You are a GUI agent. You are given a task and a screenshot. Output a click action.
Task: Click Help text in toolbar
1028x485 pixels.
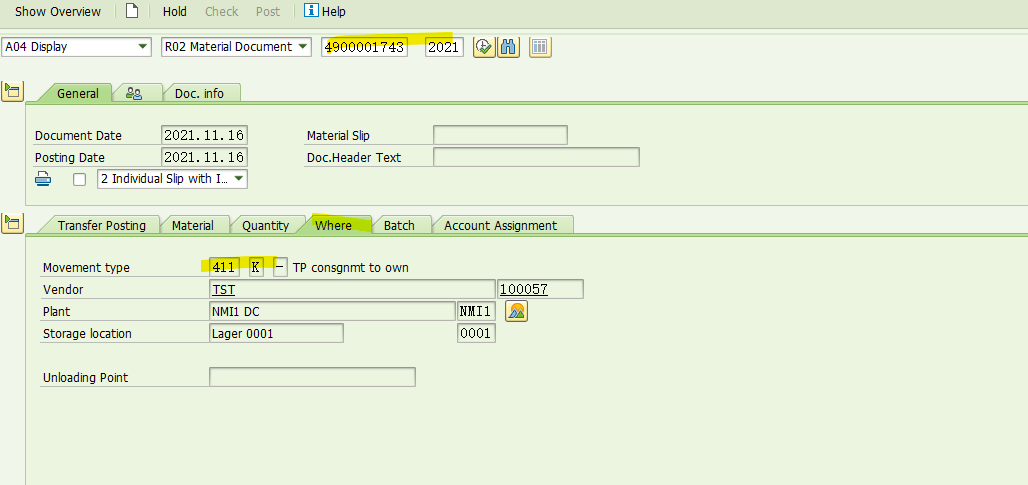pyautogui.click(x=334, y=11)
